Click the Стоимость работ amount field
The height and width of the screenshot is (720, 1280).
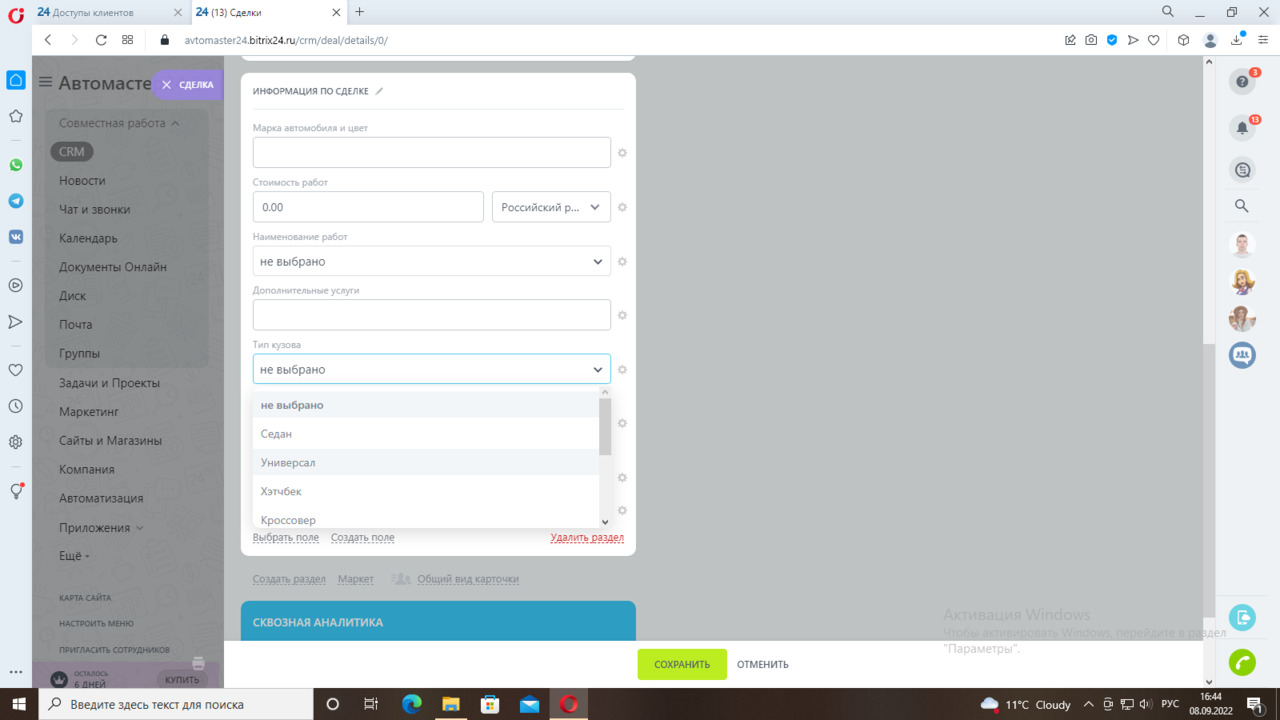368,207
